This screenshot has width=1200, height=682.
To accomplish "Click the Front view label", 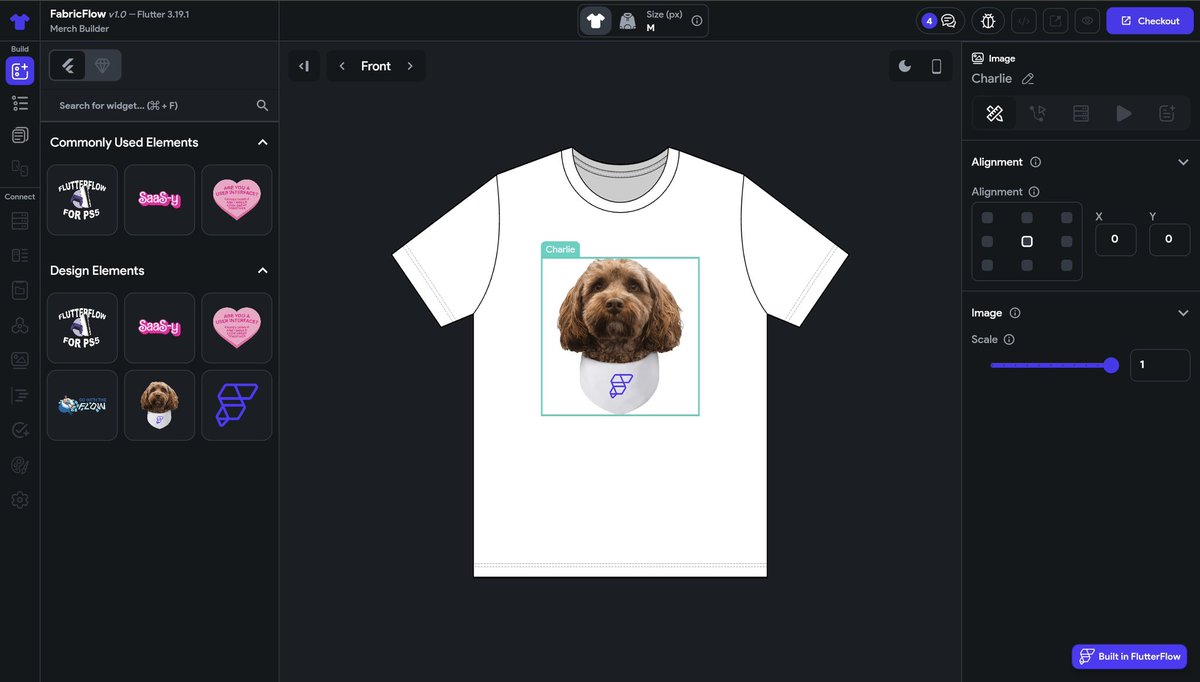I will click(x=376, y=66).
